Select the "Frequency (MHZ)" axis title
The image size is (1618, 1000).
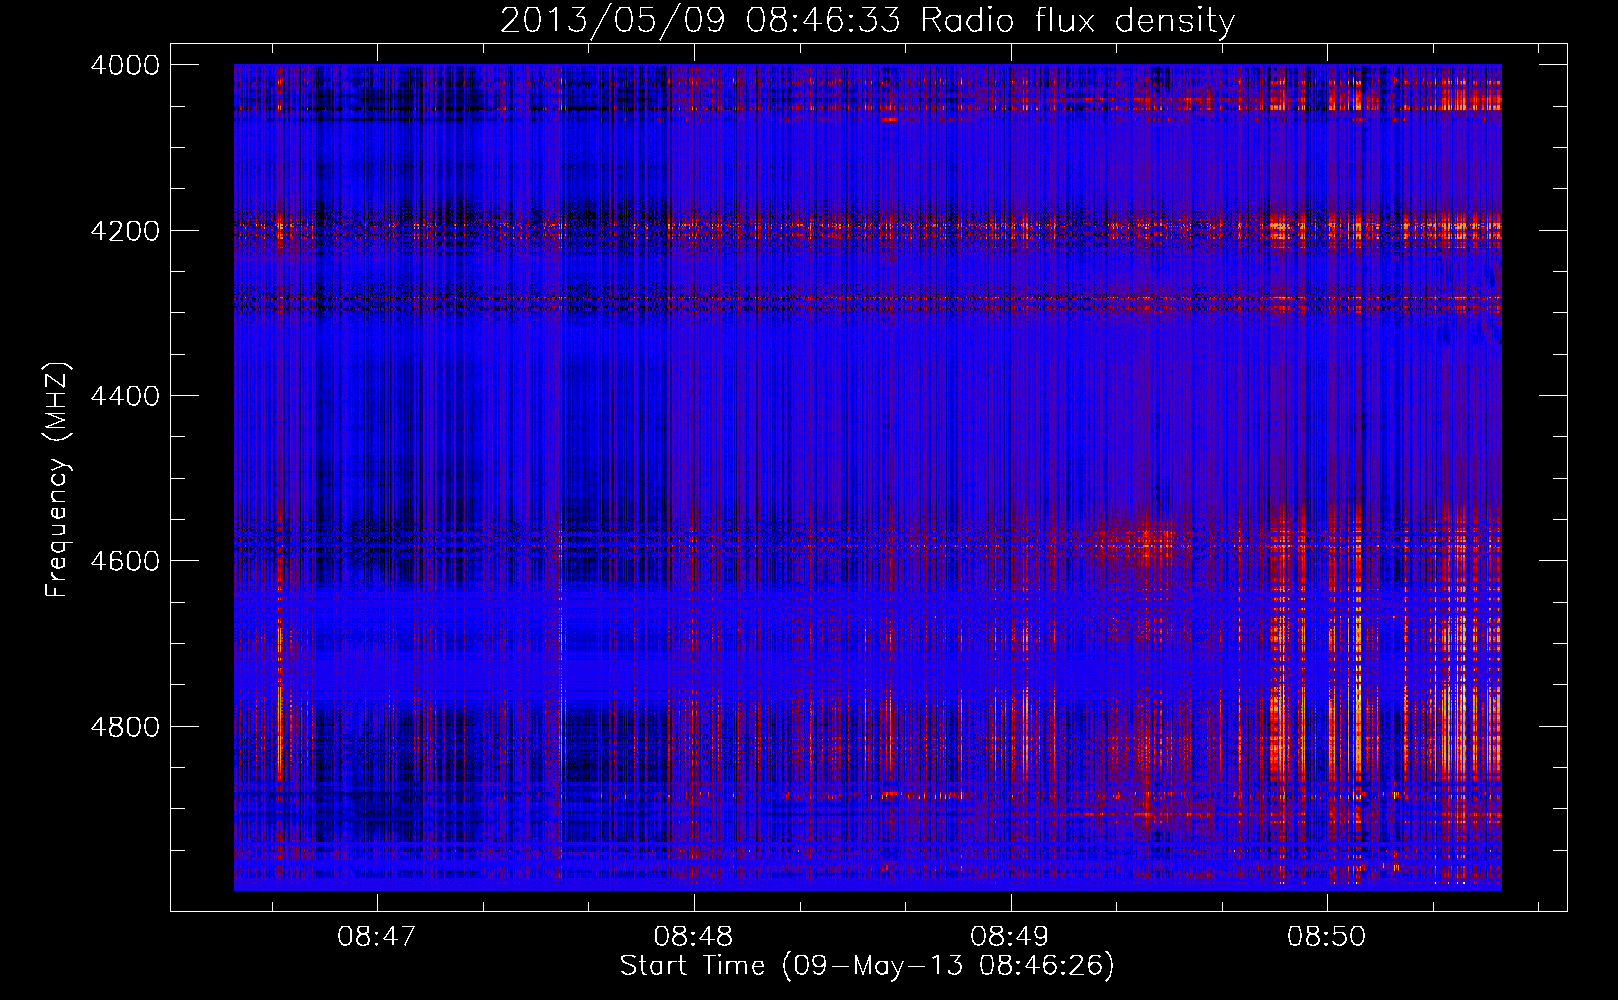57,480
